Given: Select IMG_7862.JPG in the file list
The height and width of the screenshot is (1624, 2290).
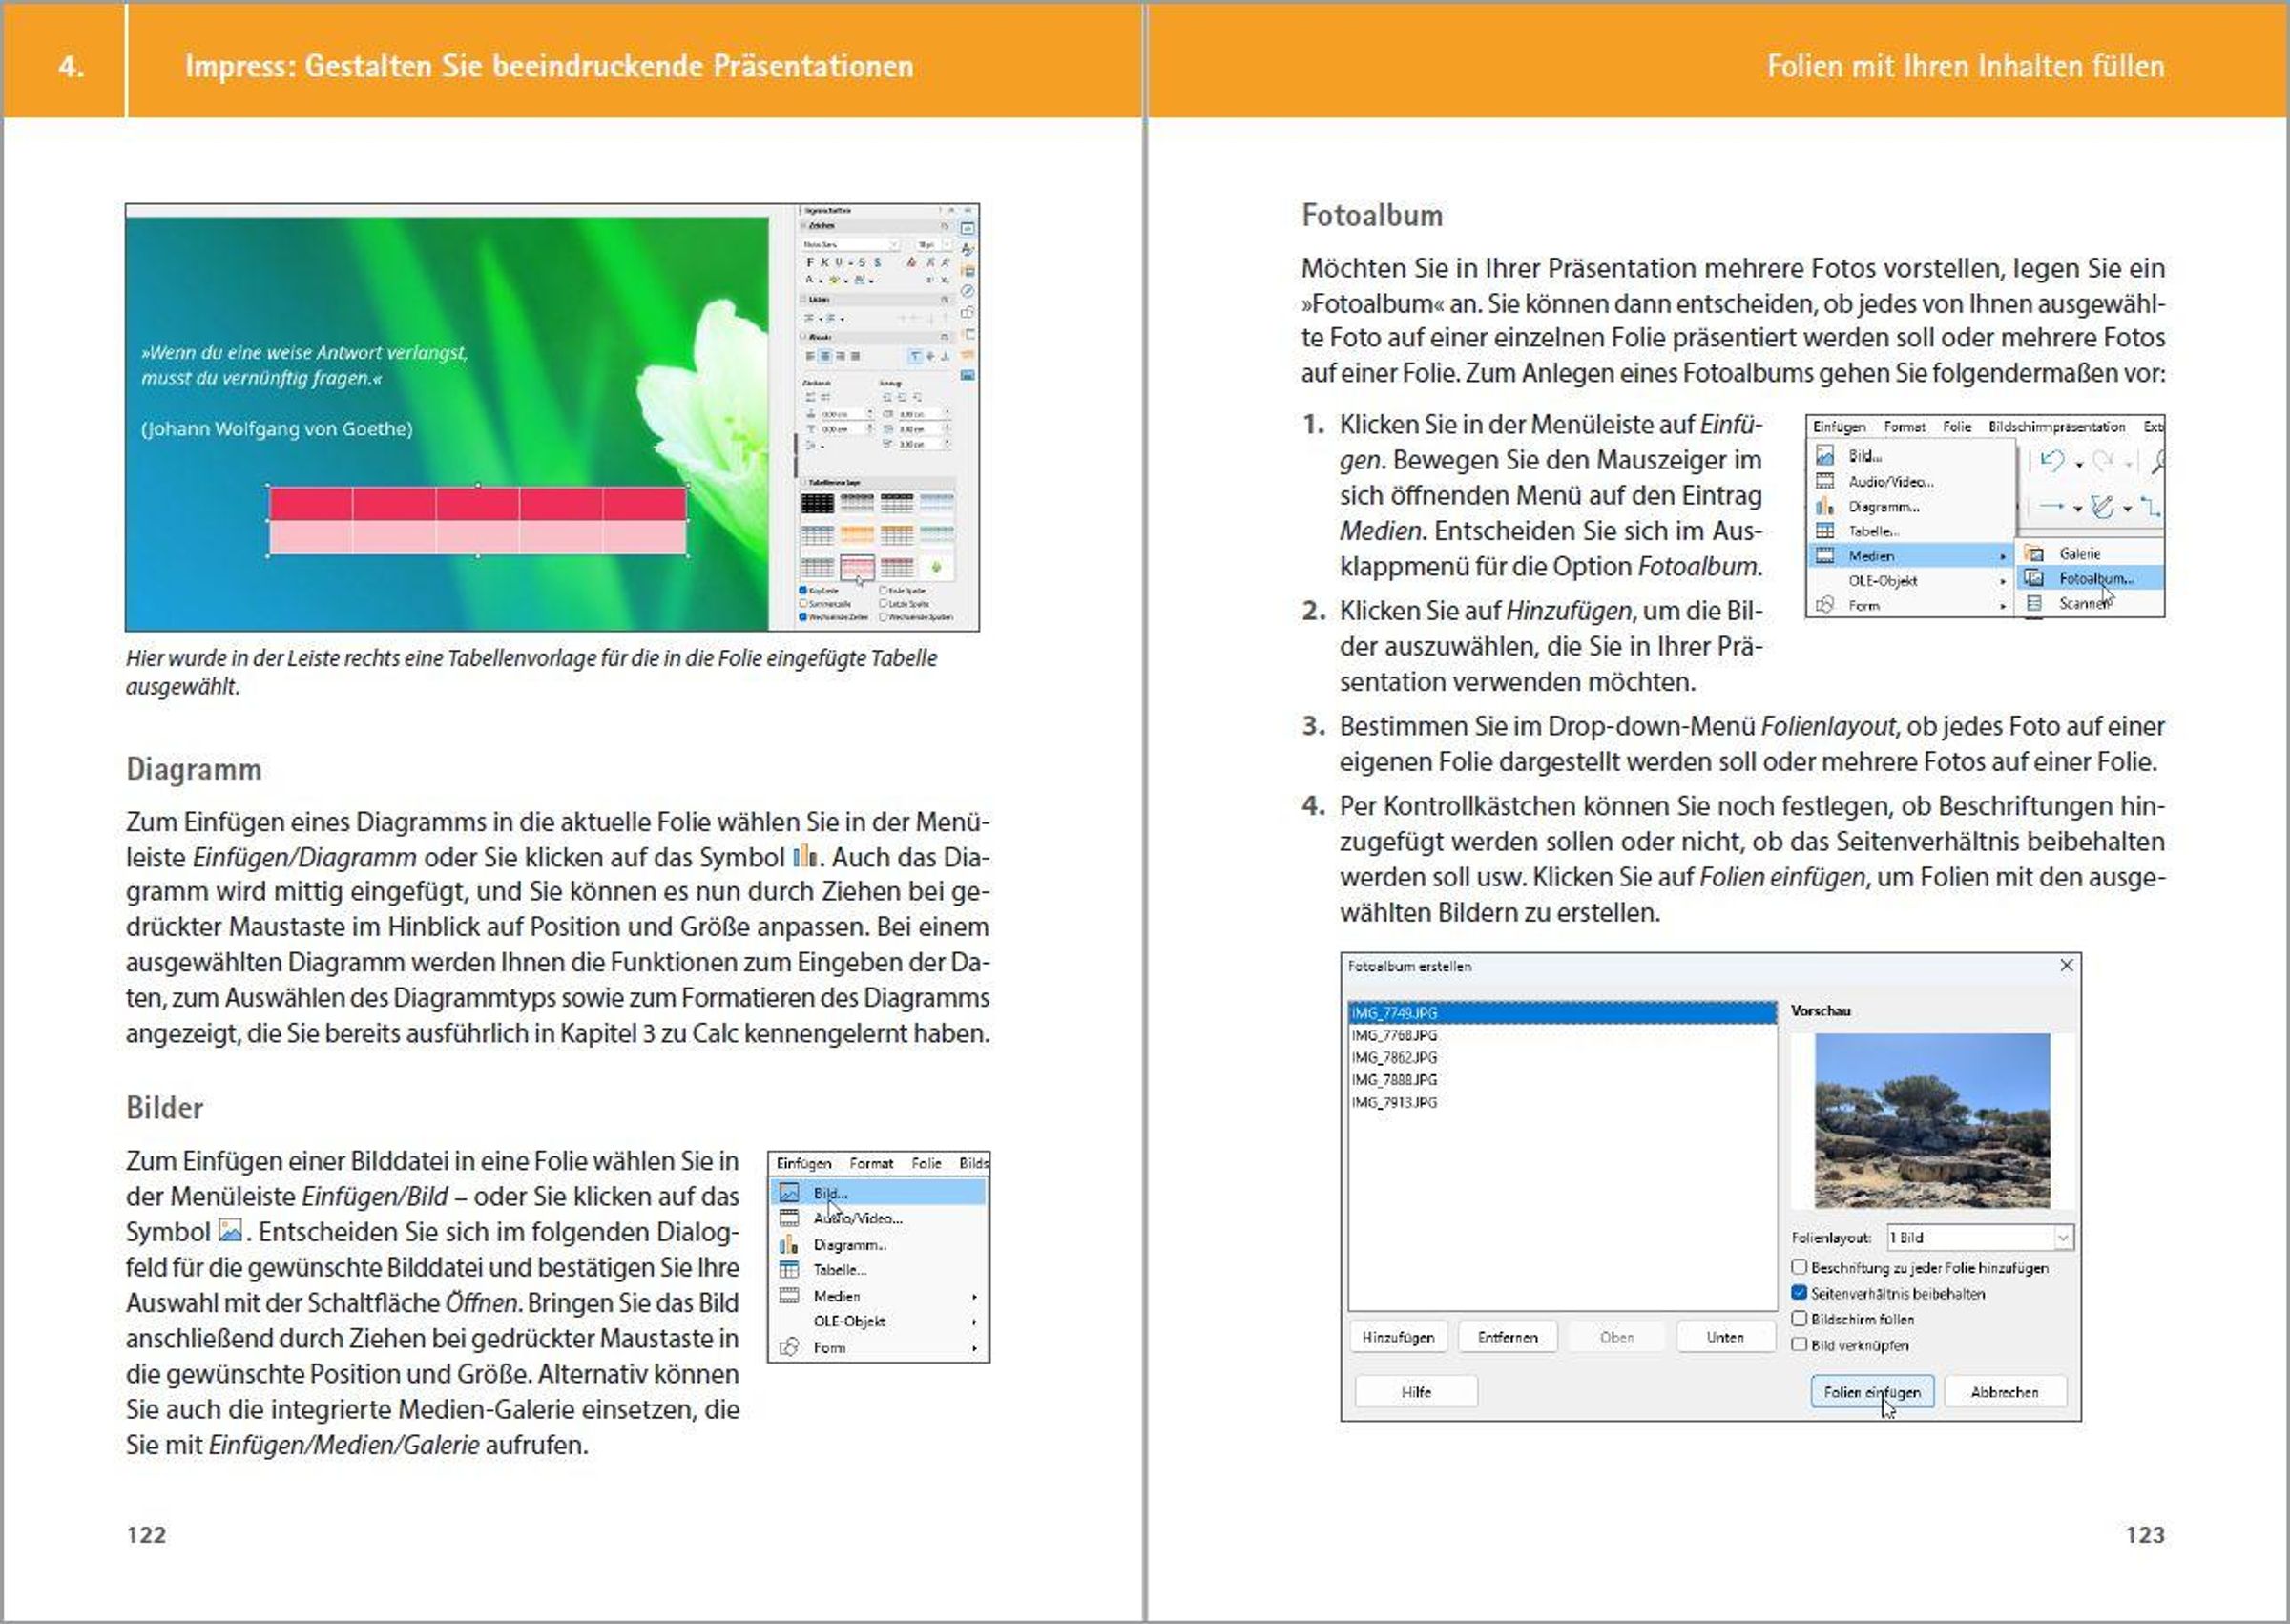Looking at the screenshot, I should click(x=1394, y=1057).
